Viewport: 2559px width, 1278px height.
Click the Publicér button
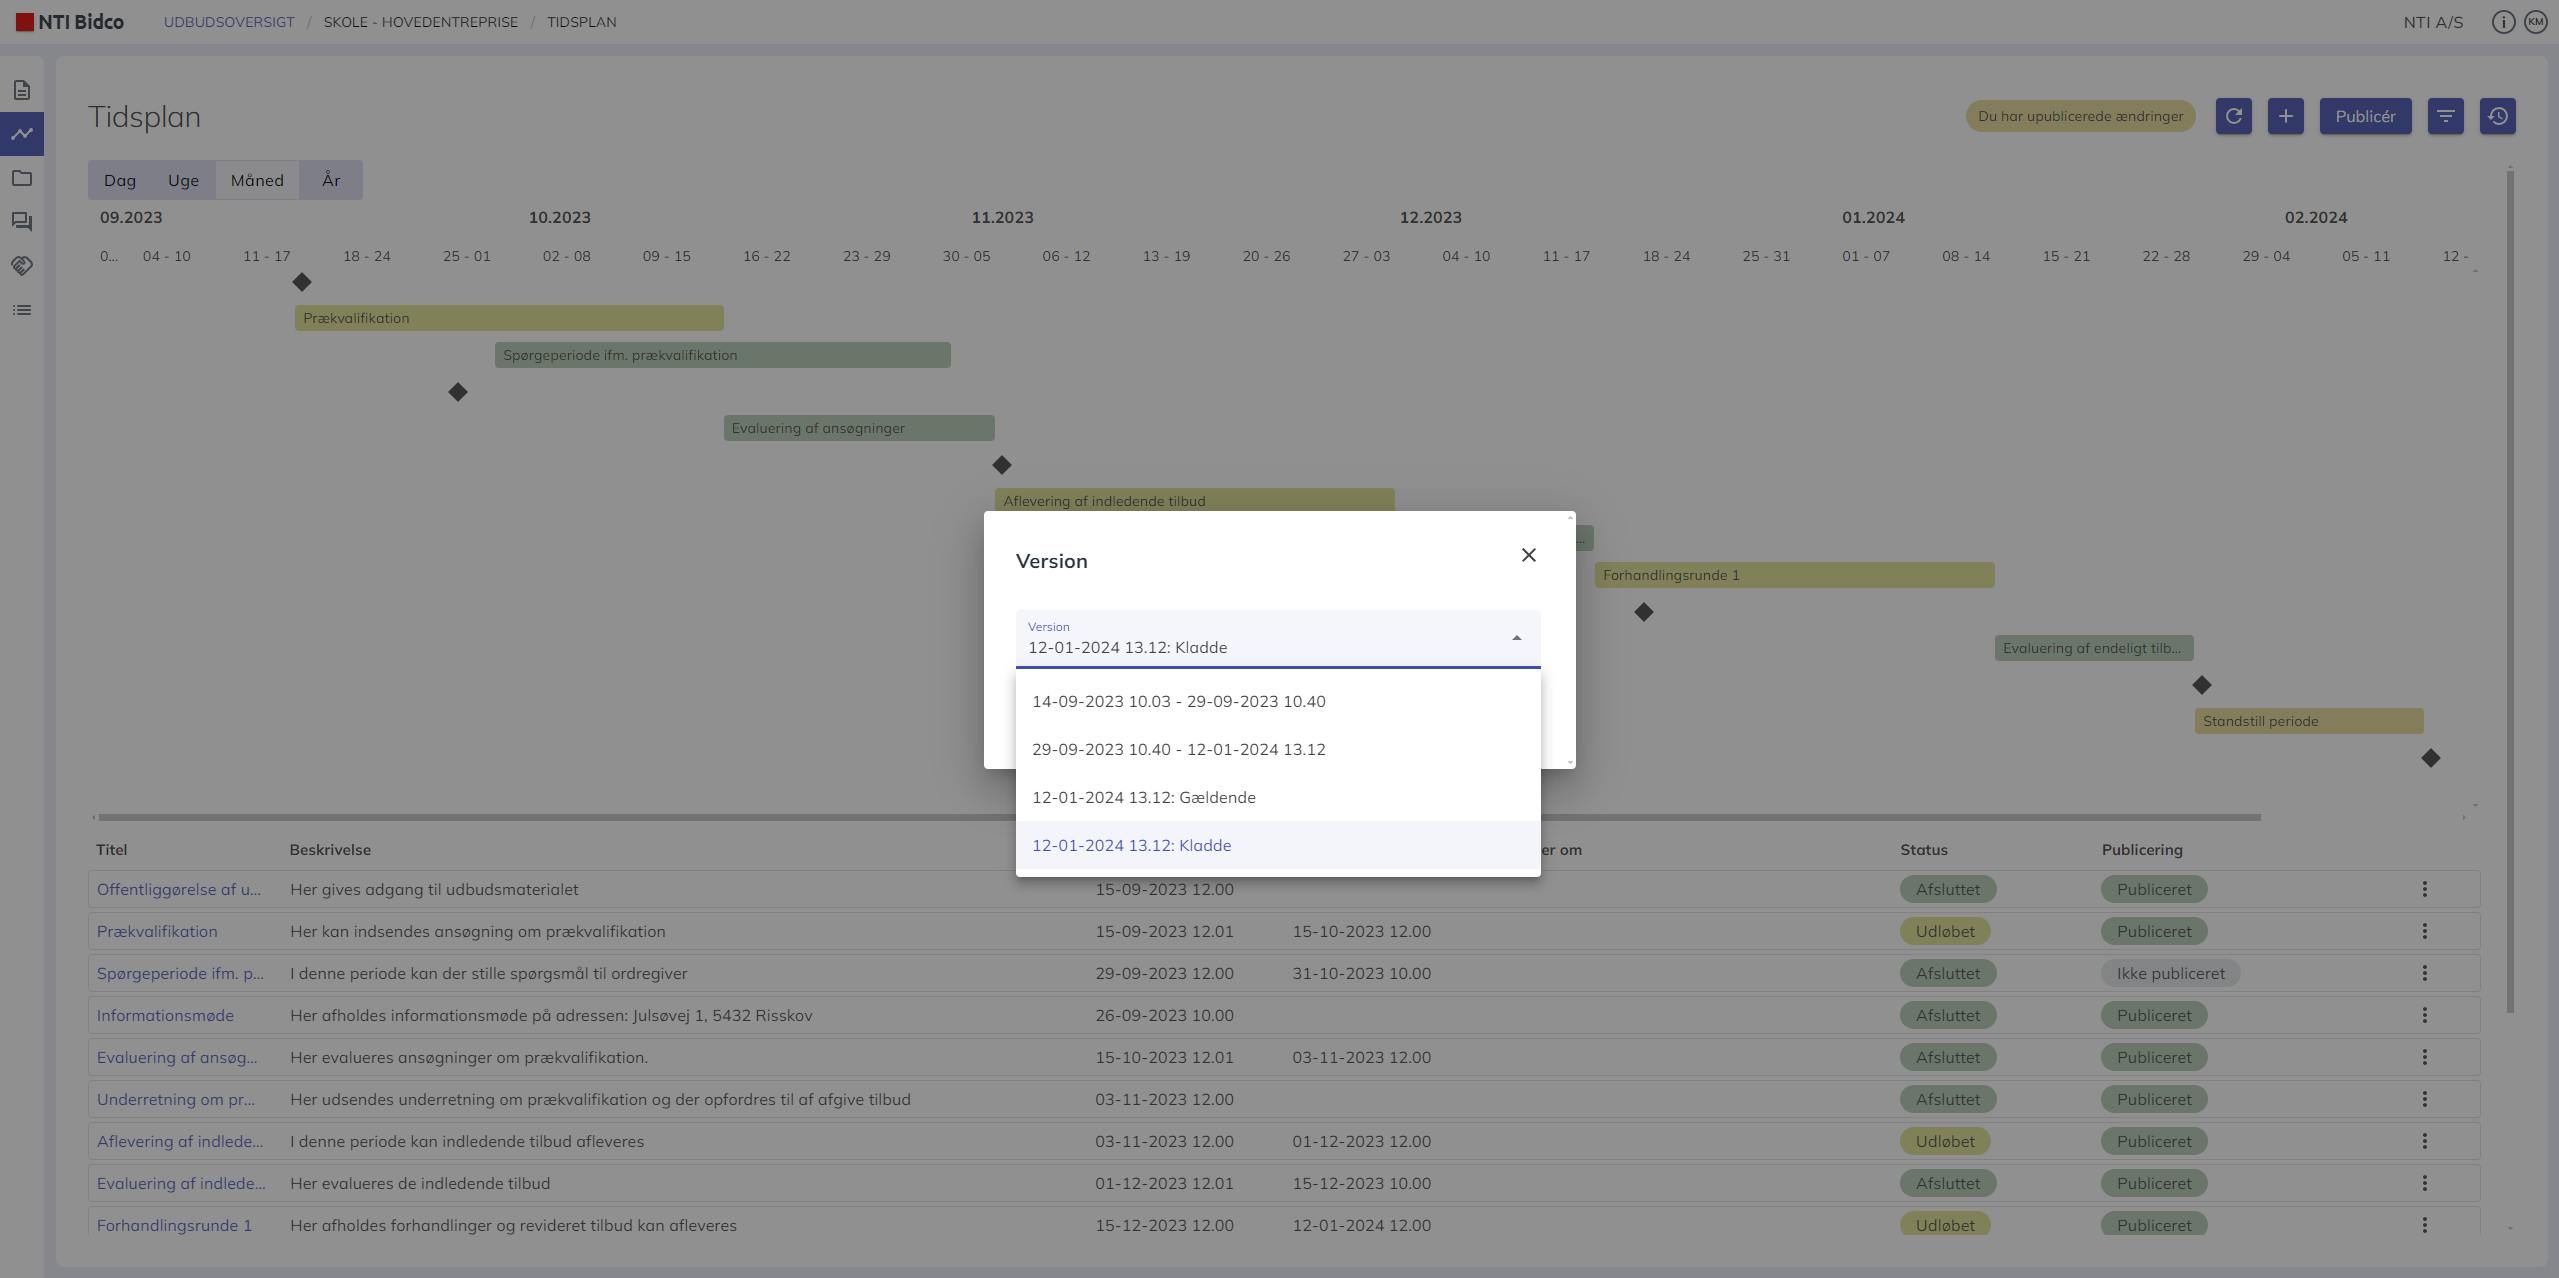point(2365,116)
